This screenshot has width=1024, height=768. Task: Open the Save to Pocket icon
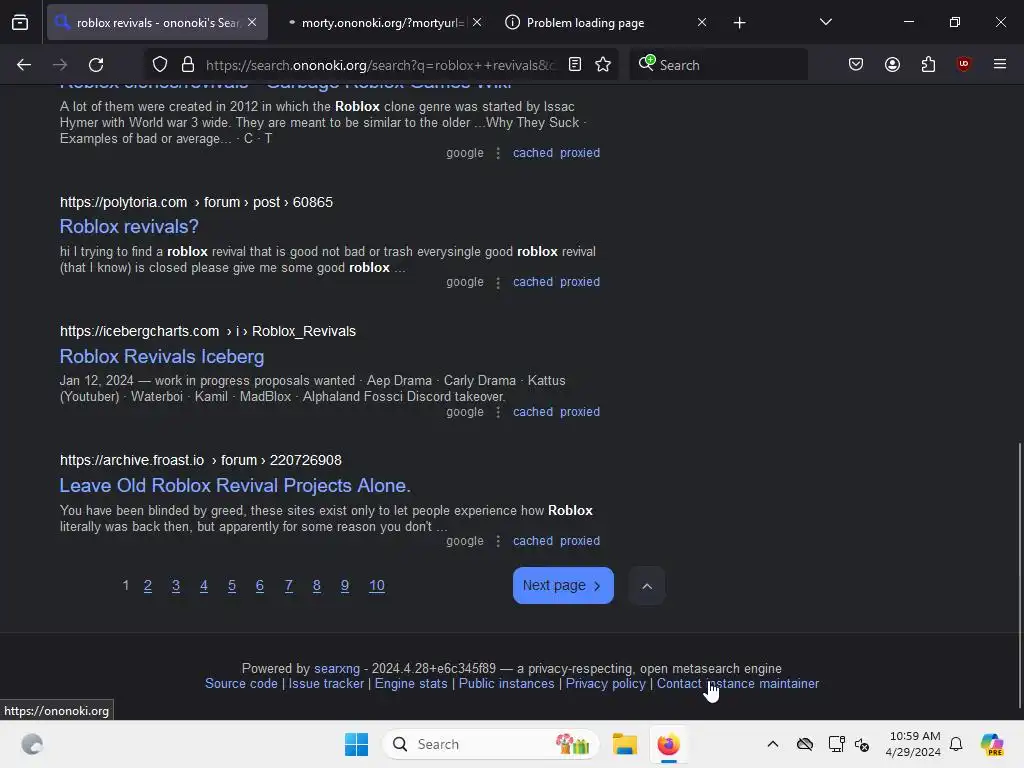pyautogui.click(x=856, y=65)
